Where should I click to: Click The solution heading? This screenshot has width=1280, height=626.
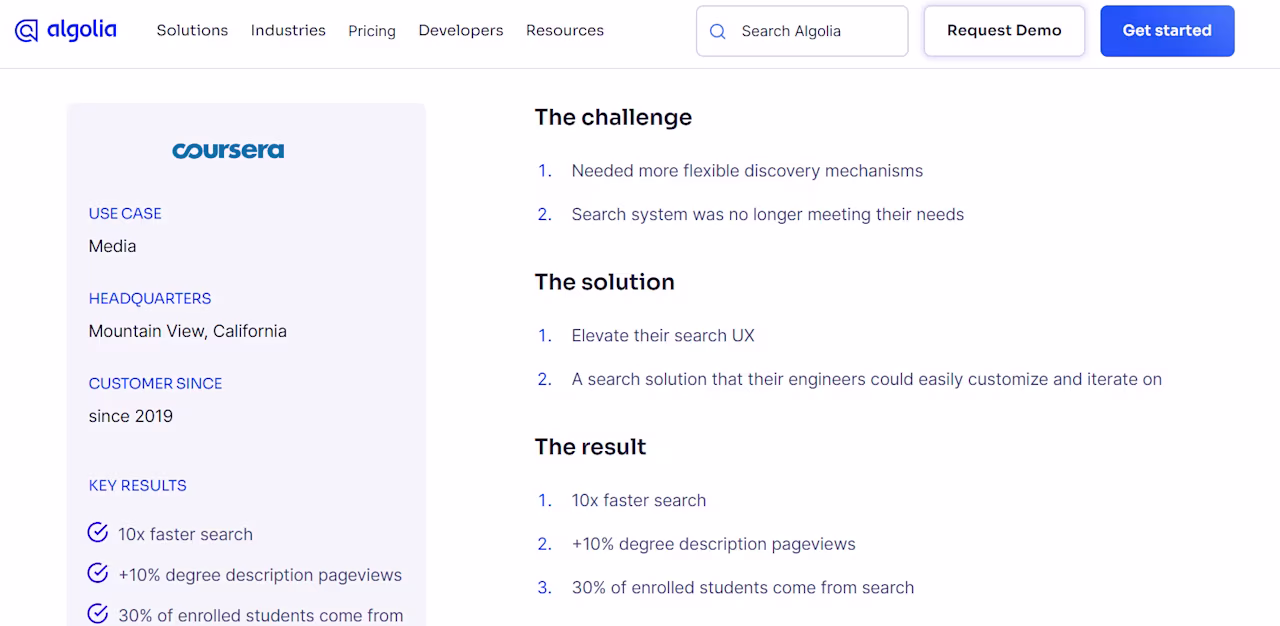tap(604, 282)
